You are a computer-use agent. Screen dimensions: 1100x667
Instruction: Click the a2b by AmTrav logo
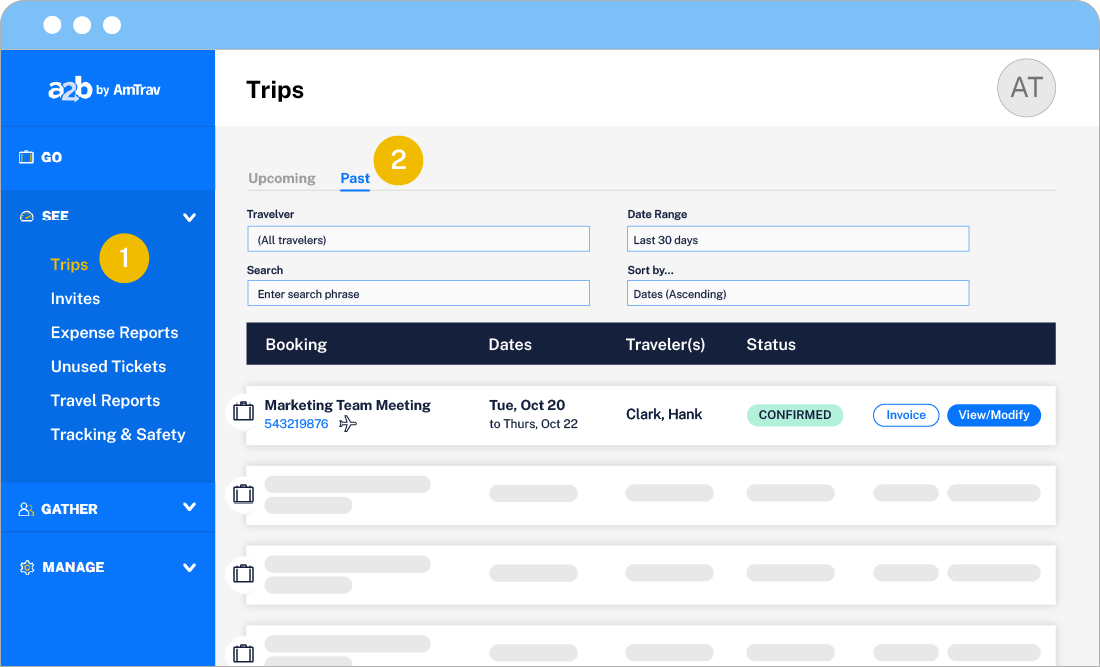(104, 89)
